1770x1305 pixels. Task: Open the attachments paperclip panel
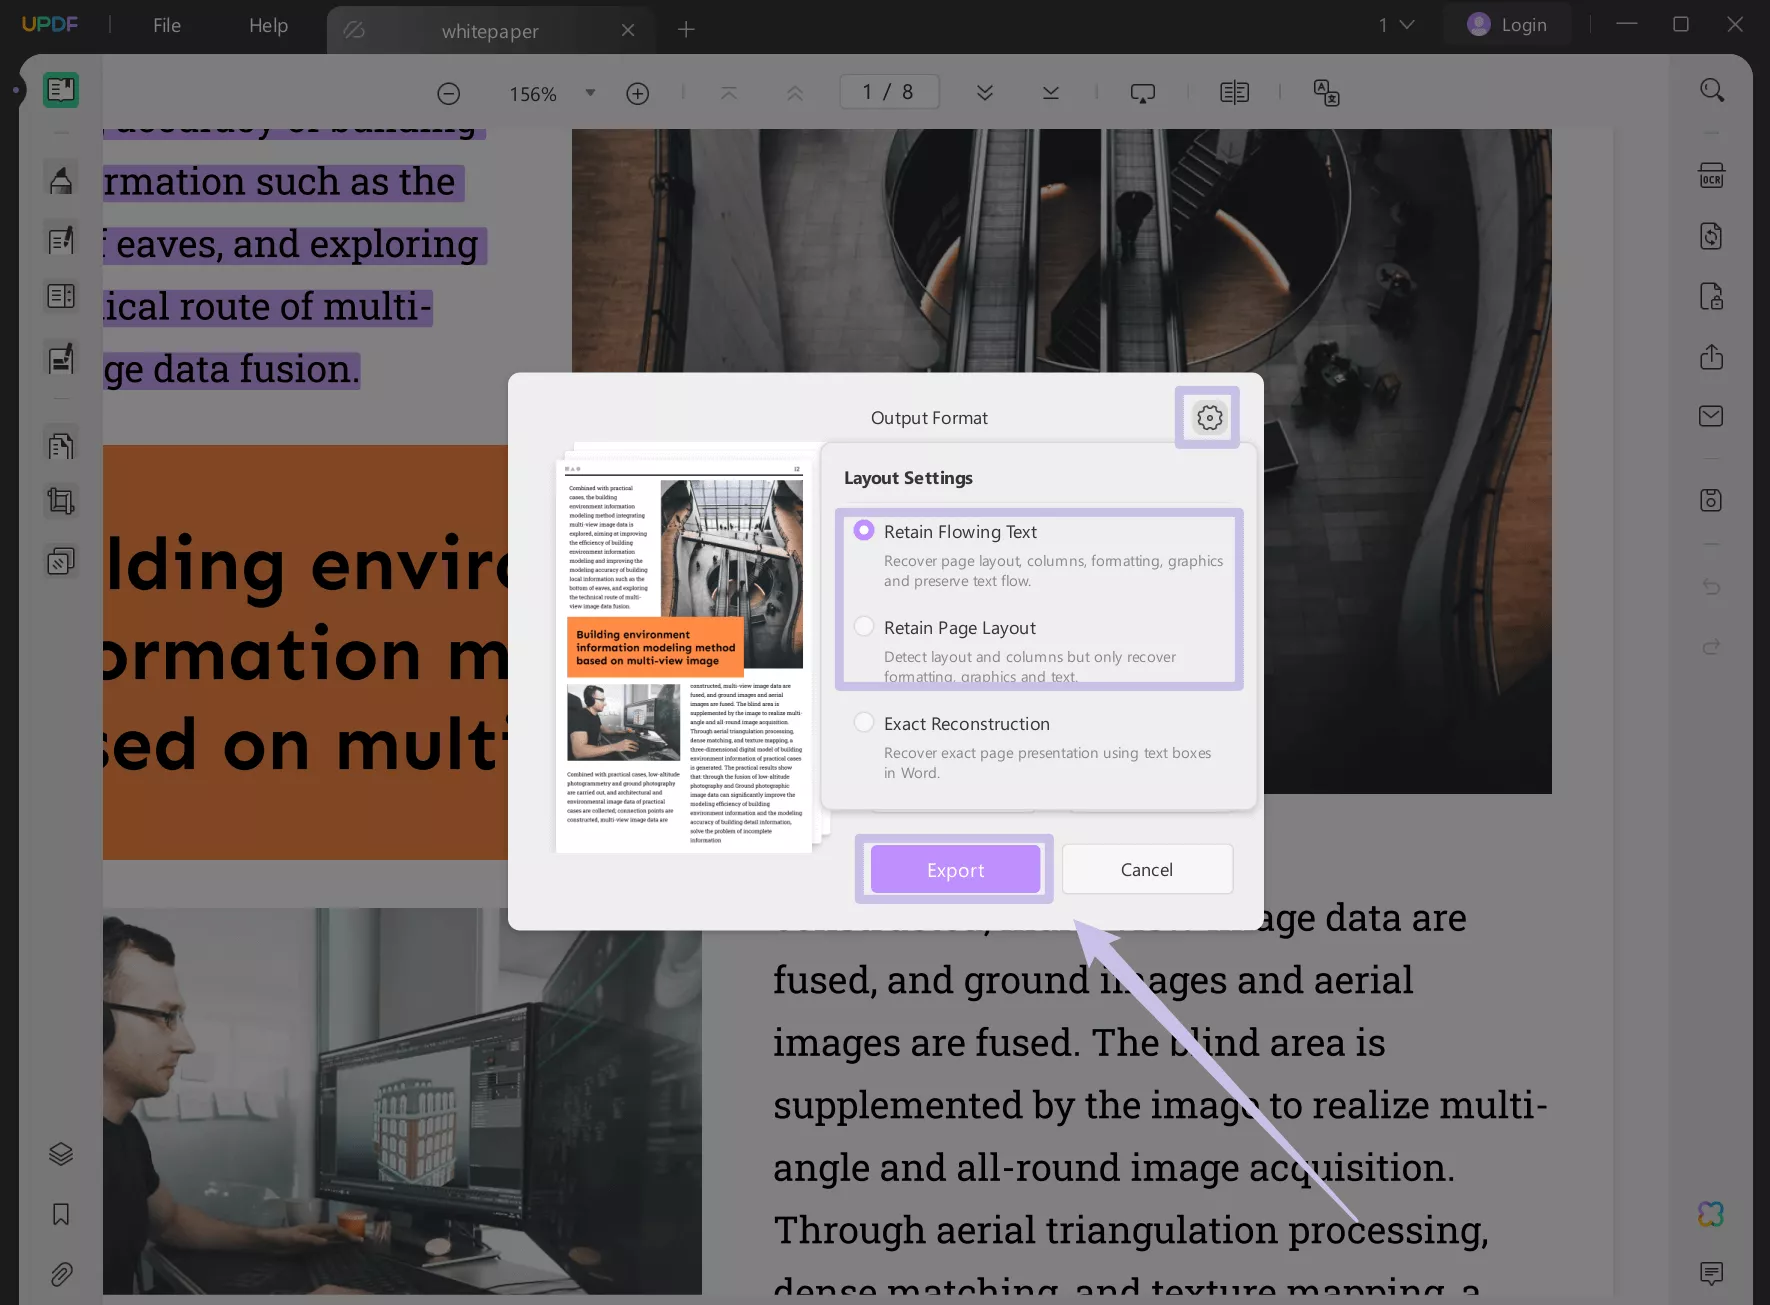(61, 1274)
